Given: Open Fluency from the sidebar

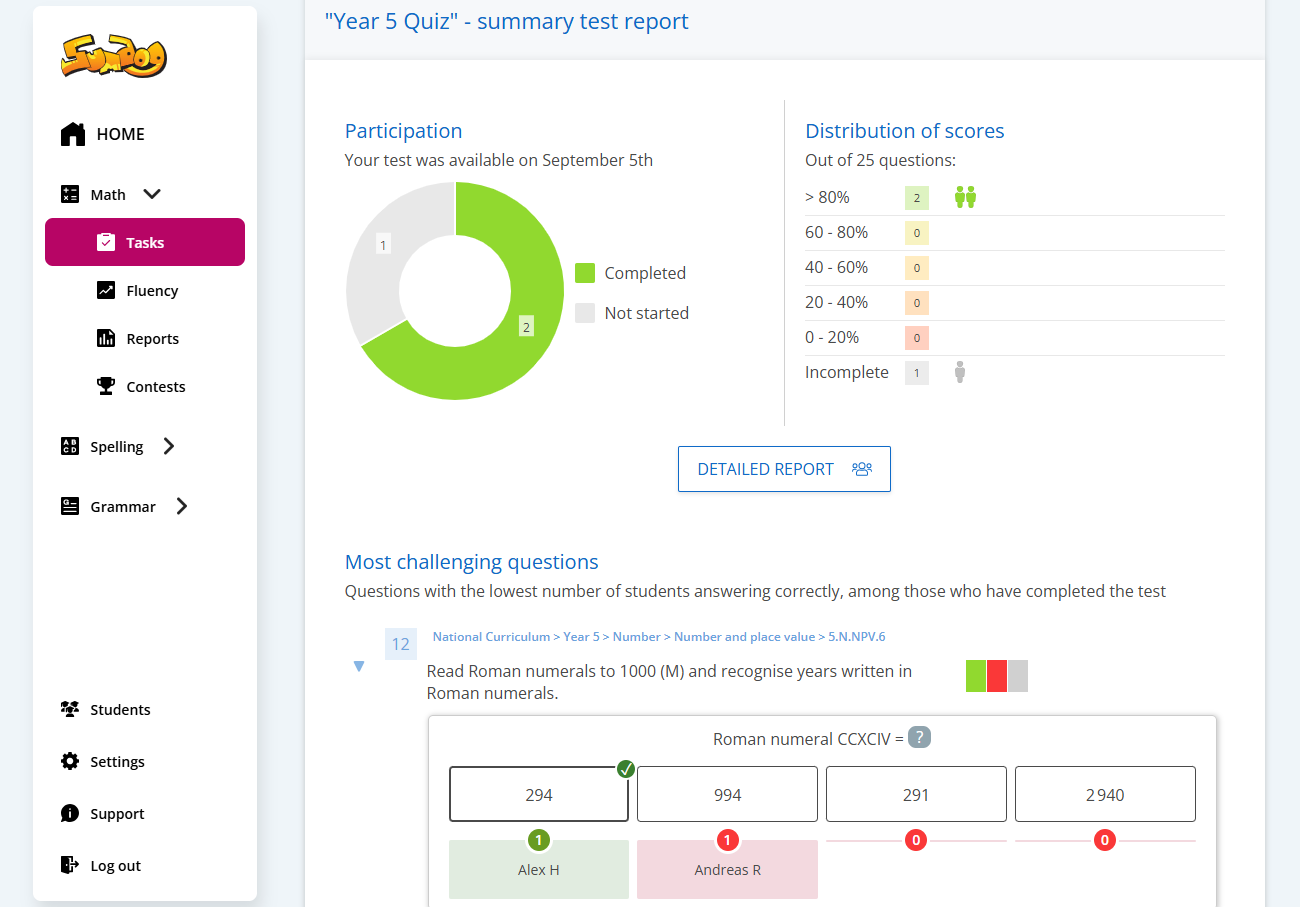Looking at the screenshot, I should [x=151, y=291].
